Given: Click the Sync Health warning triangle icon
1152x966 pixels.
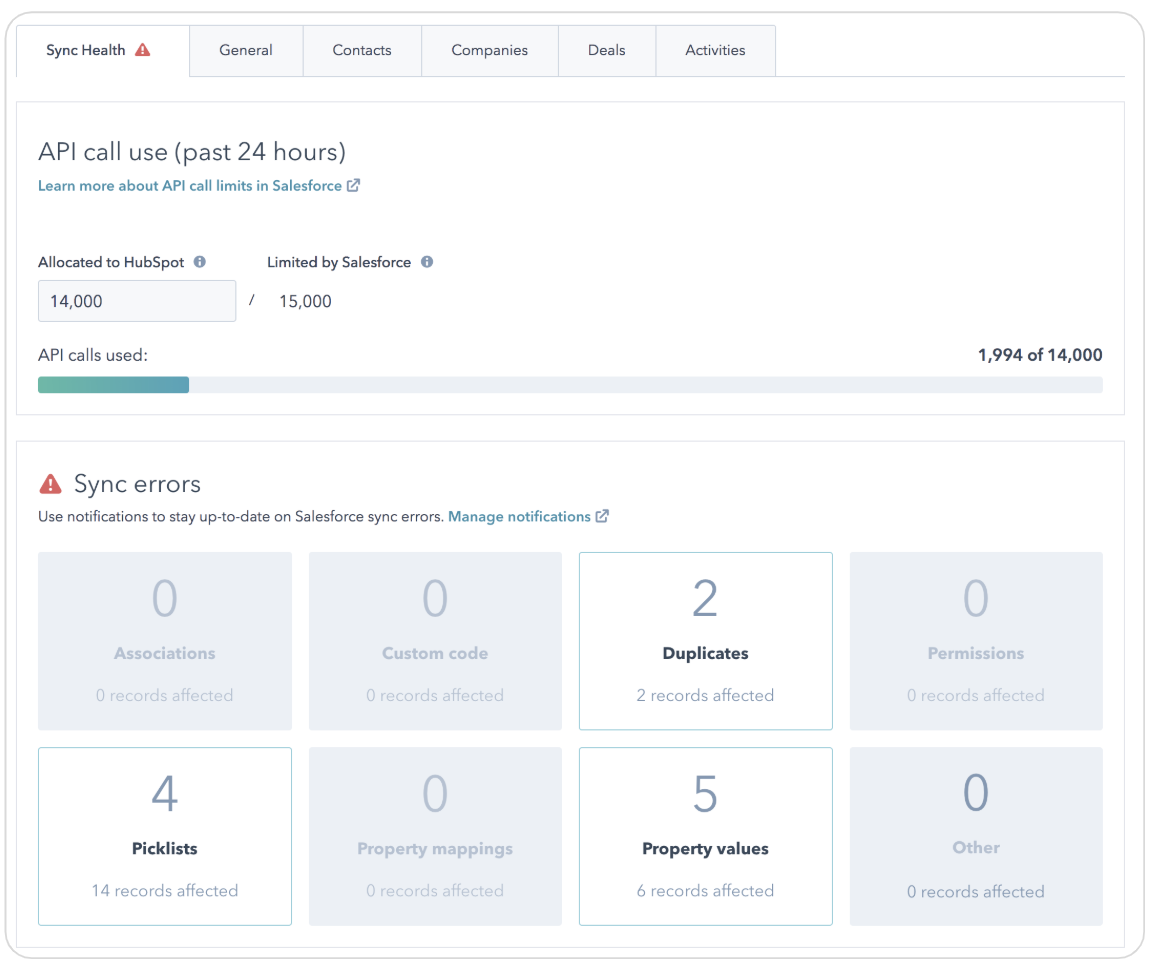Looking at the screenshot, I should [x=143, y=50].
